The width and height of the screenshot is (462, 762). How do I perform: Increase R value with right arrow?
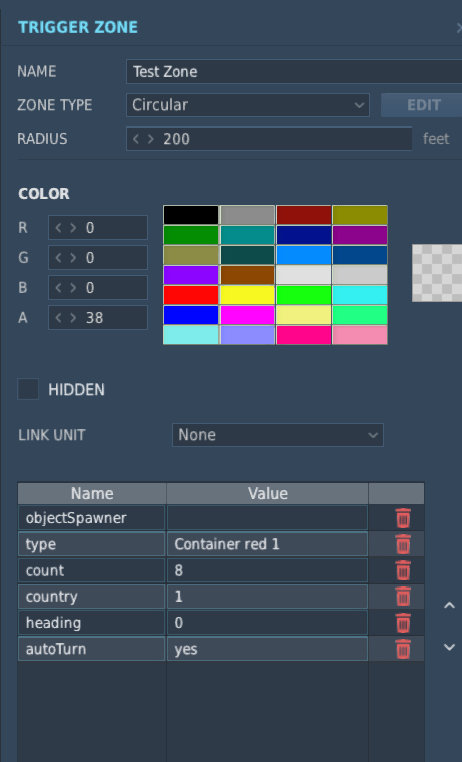(73, 228)
